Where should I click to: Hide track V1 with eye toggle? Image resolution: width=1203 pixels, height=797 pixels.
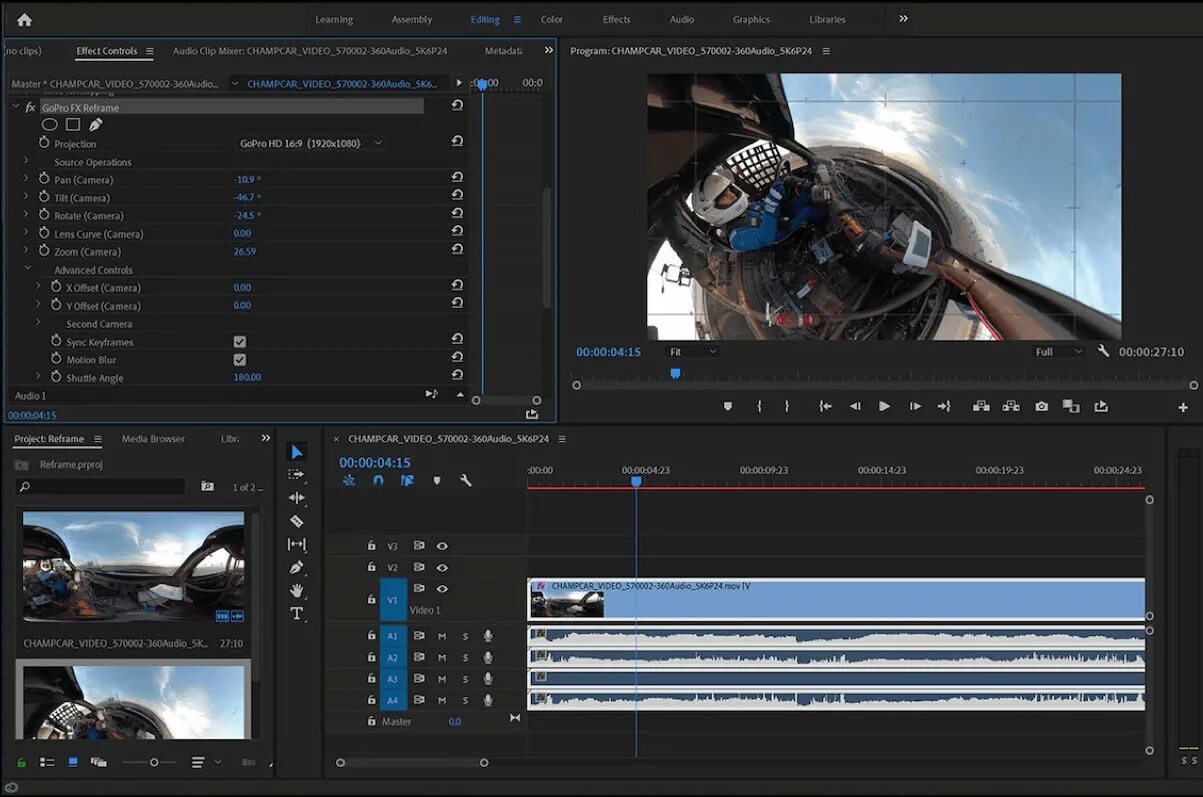click(442, 589)
